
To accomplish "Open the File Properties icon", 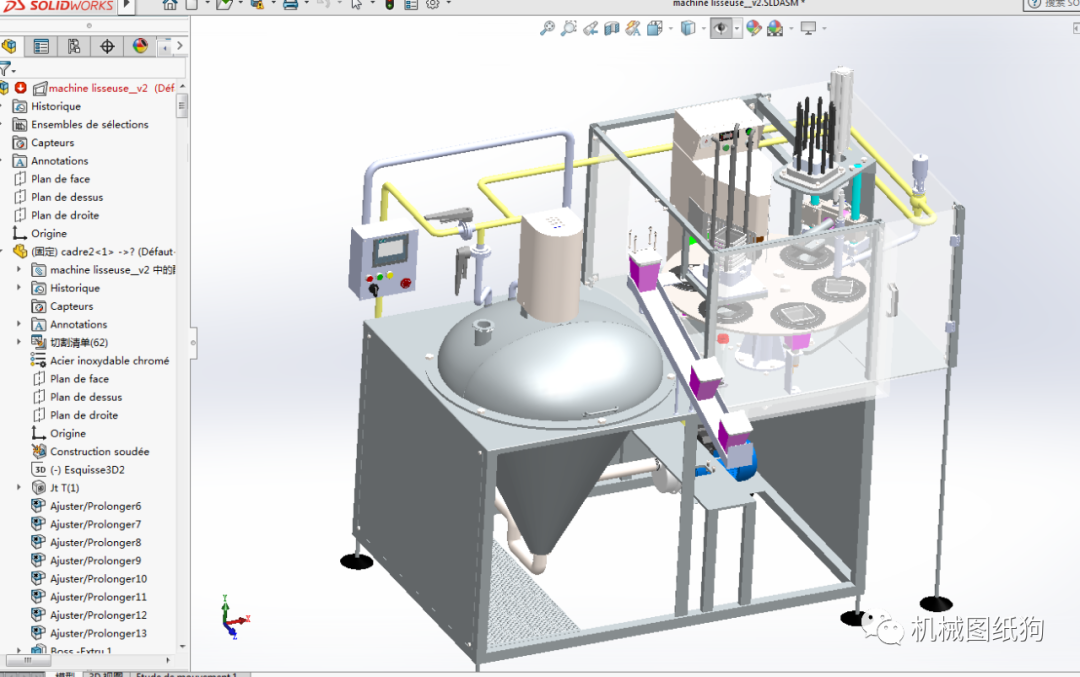I will 411,4.
